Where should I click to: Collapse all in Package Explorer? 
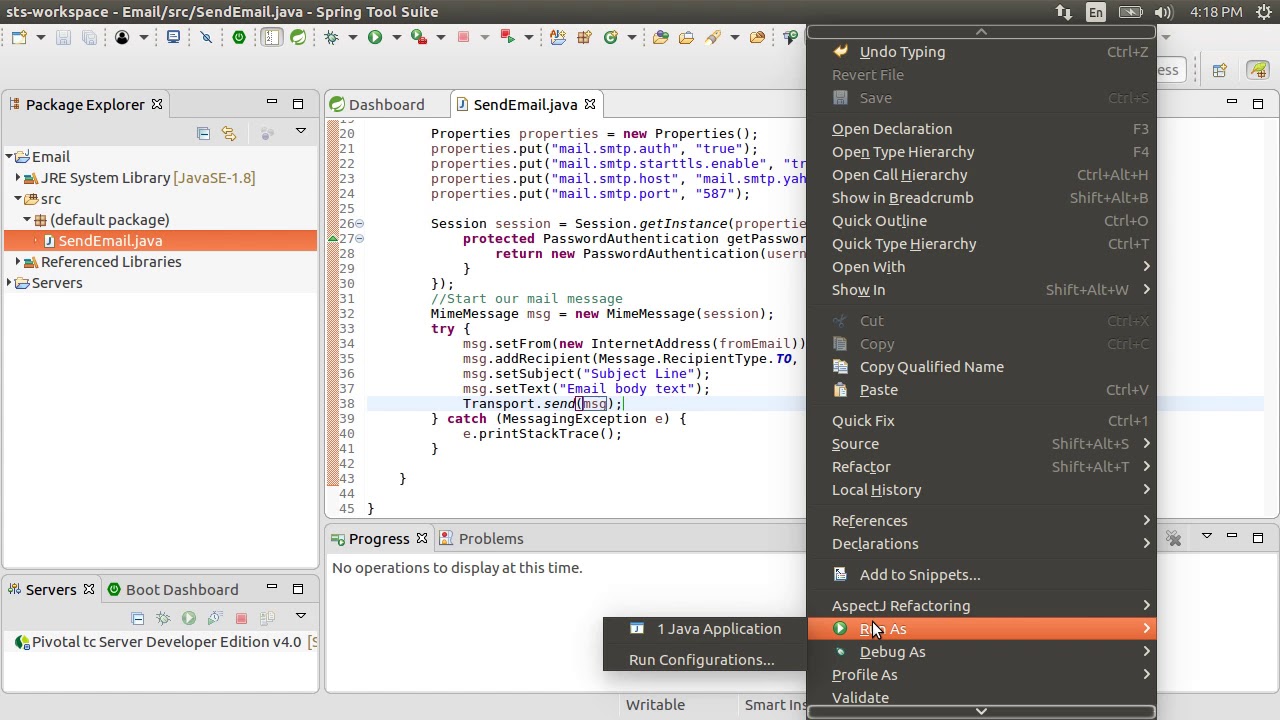pos(203,133)
